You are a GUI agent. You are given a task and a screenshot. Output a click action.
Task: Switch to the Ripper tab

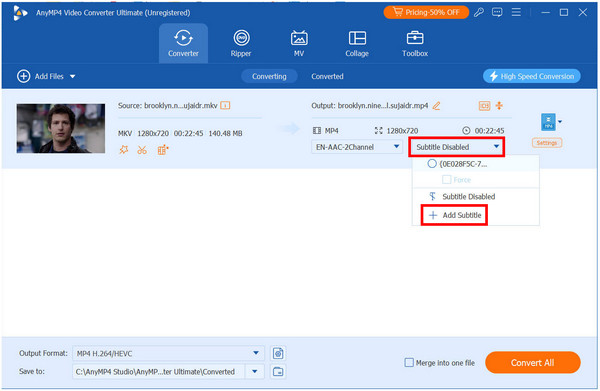[241, 43]
